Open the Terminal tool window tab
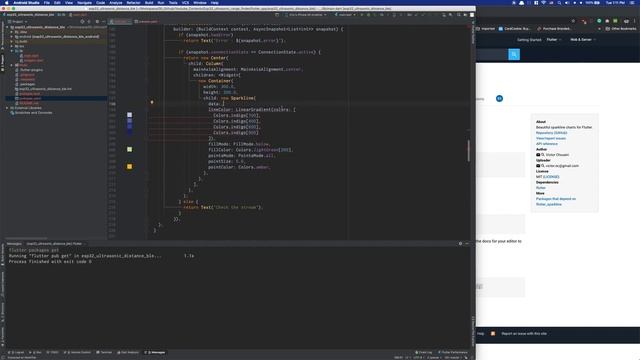Image resolution: width=640 pixels, height=360 pixels. tap(104, 352)
